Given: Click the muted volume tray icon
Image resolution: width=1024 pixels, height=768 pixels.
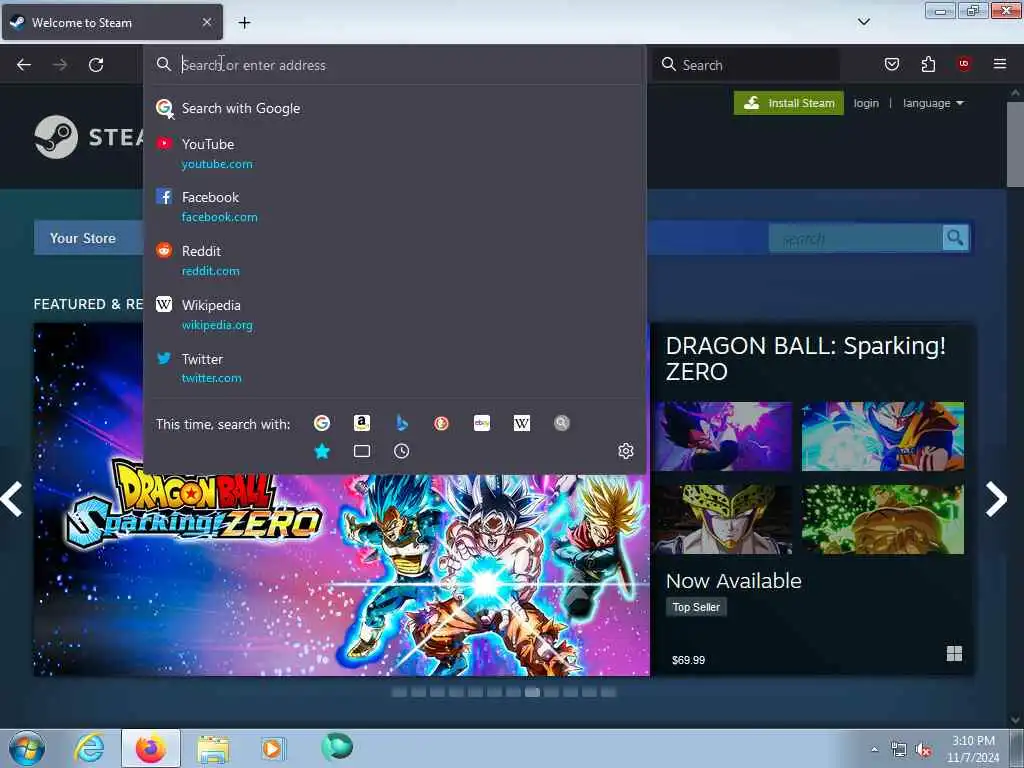Looking at the screenshot, I should click(923, 750).
